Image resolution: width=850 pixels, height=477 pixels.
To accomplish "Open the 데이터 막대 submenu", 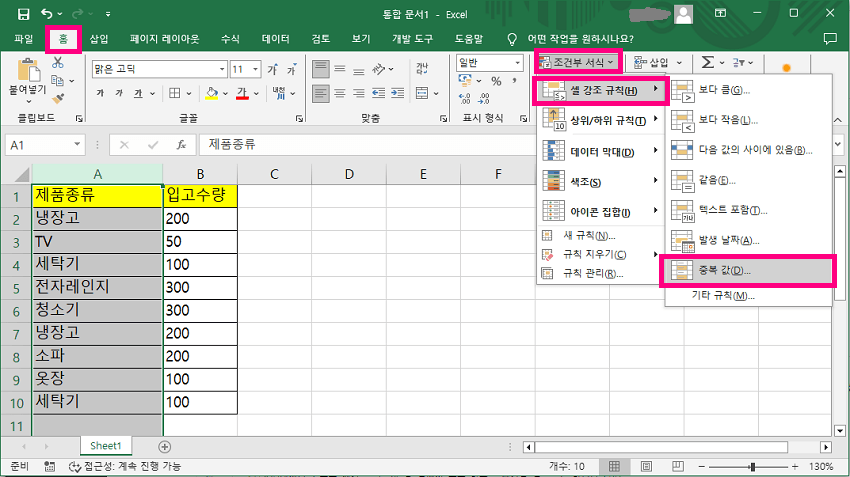I will pos(601,152).
